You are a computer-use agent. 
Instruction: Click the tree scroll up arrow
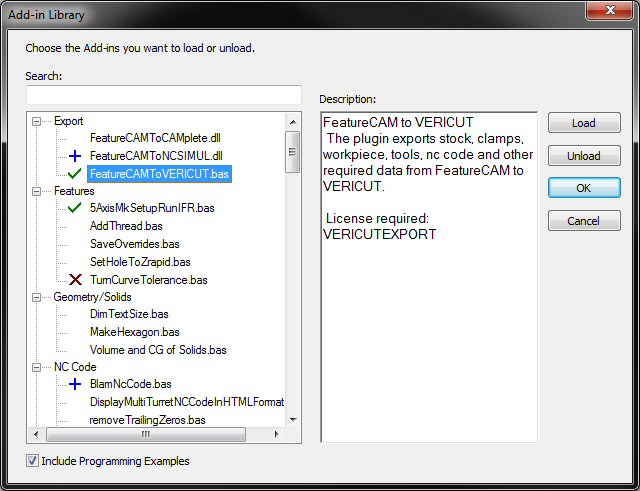293,122
